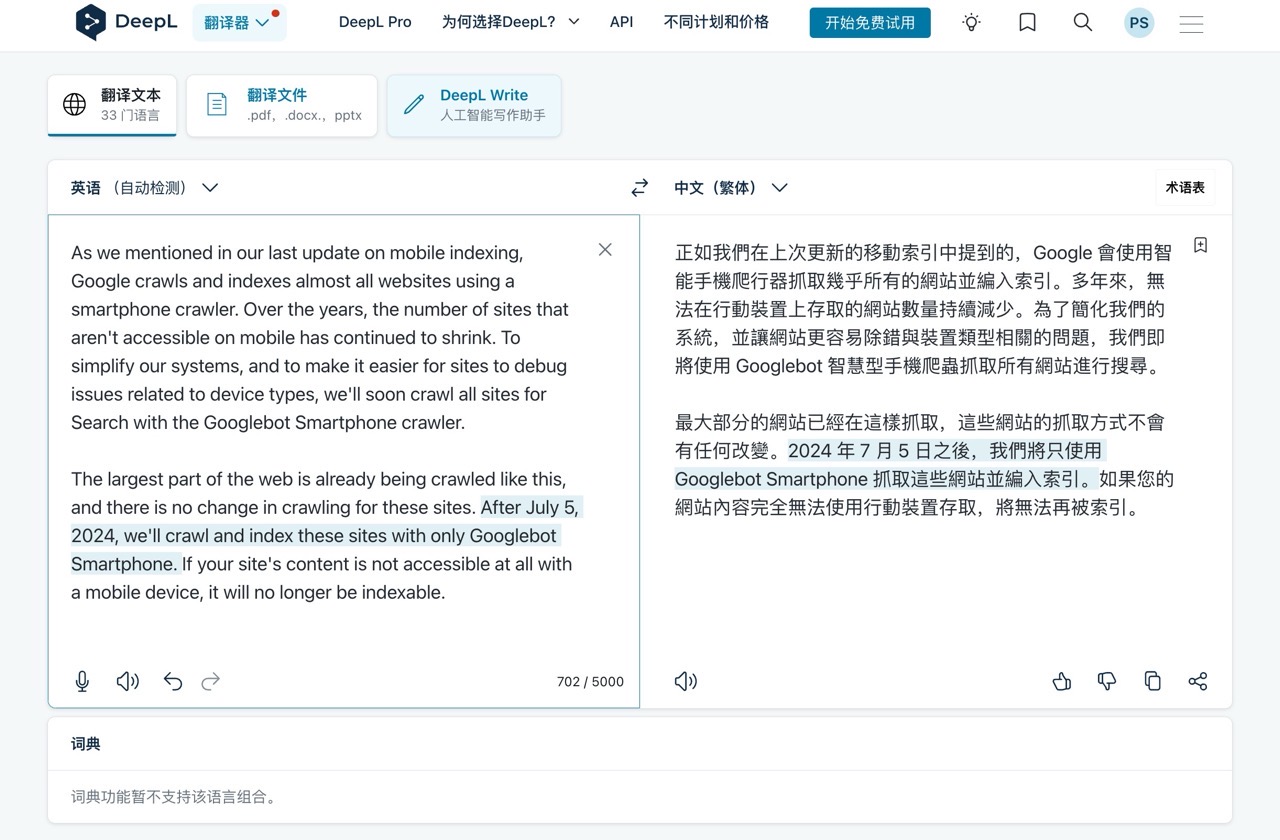1280x840 pixels.
Task: Switch to the 翻译文件 tab
Action: (282, 105)
